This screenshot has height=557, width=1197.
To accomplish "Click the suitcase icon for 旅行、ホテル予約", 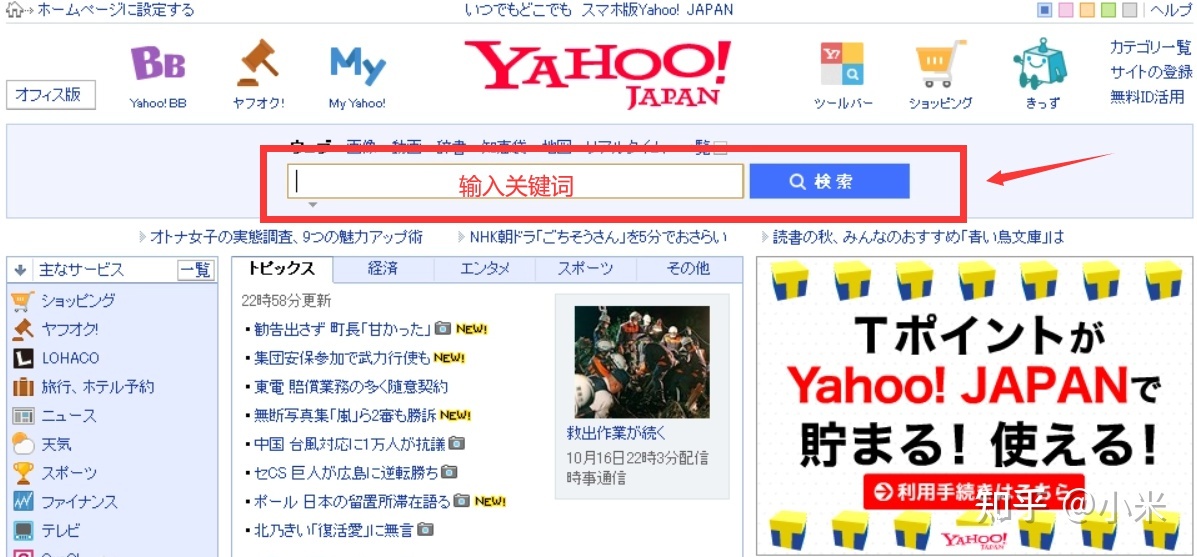I will [x=23, y=387].
